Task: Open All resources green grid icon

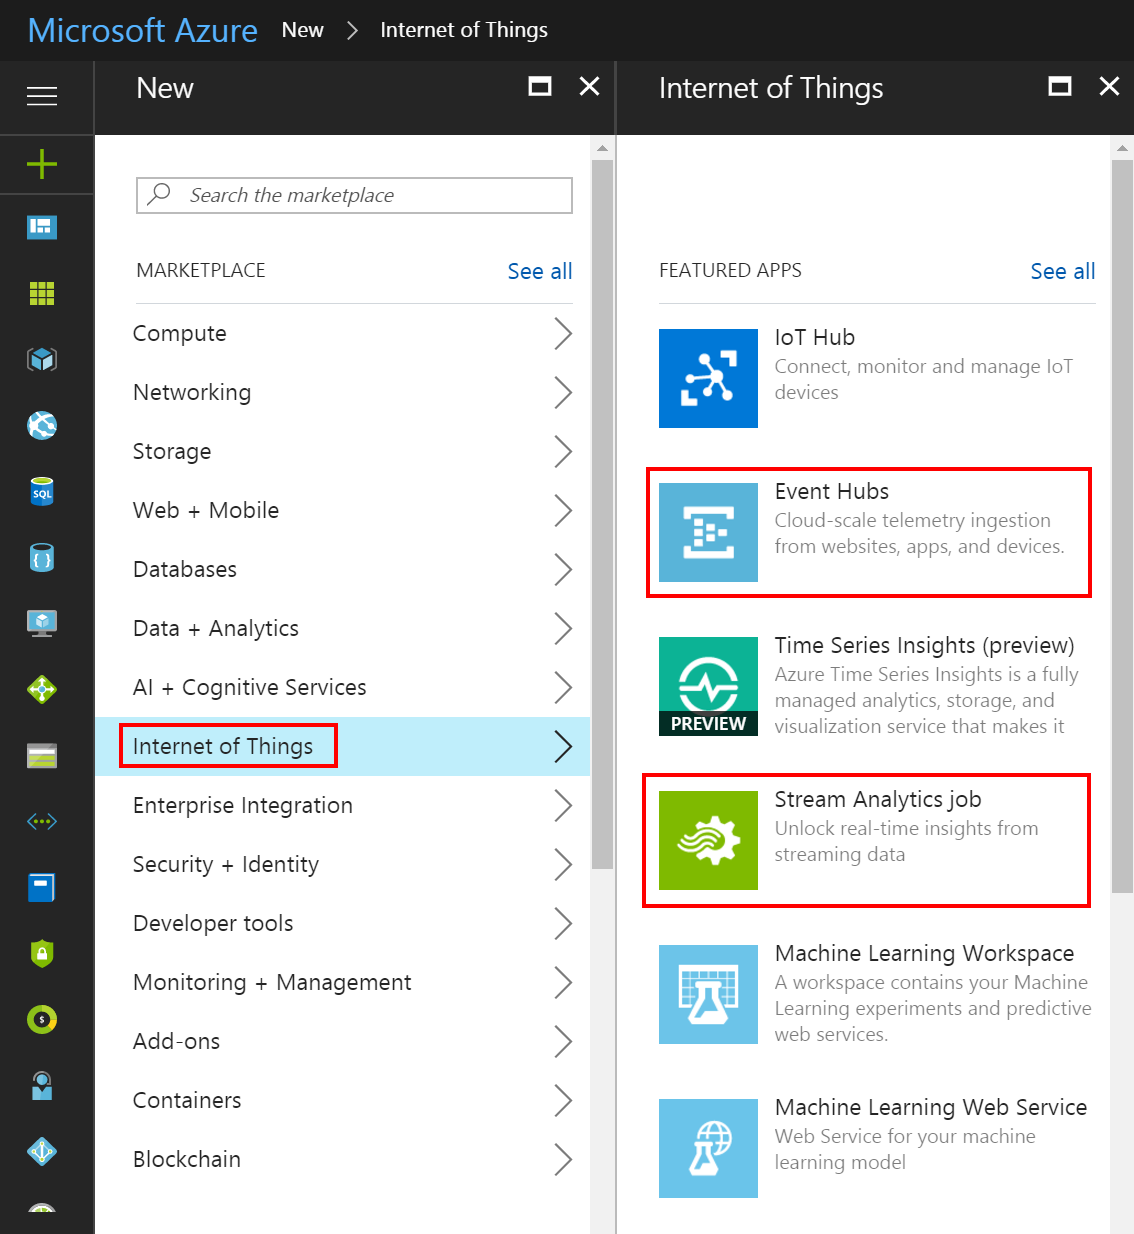Action: (42, 293)
